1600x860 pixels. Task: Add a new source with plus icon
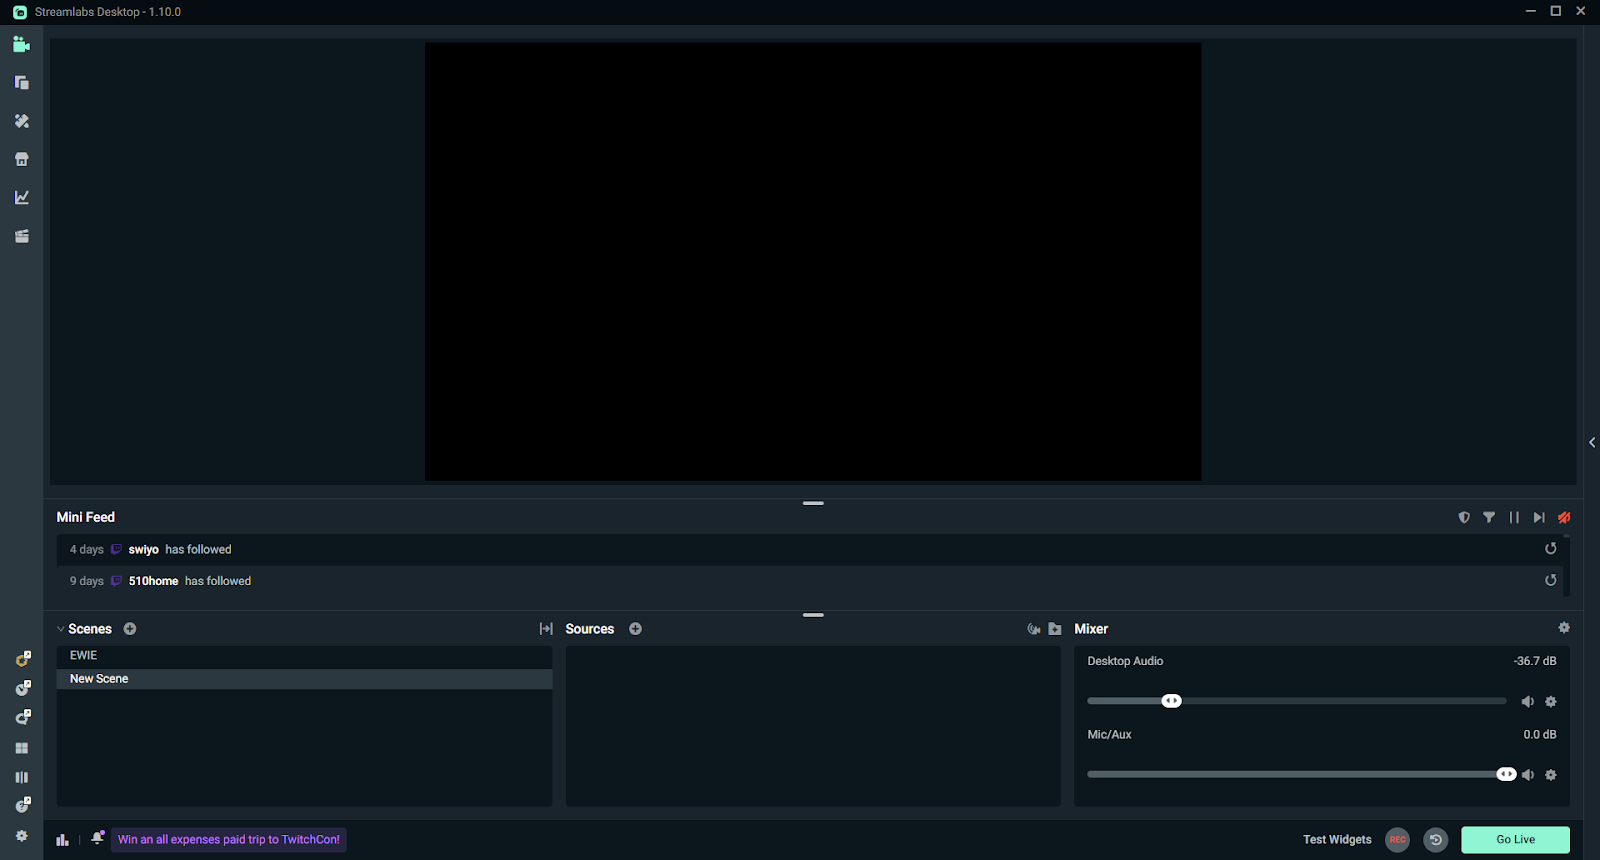(635, 629)
